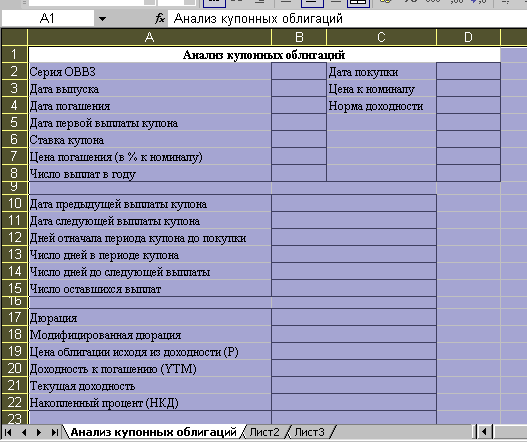Viewport: 527px width, 442px height.
Task: Click the A1 Name Box field
Action: [x=48, y=18]
